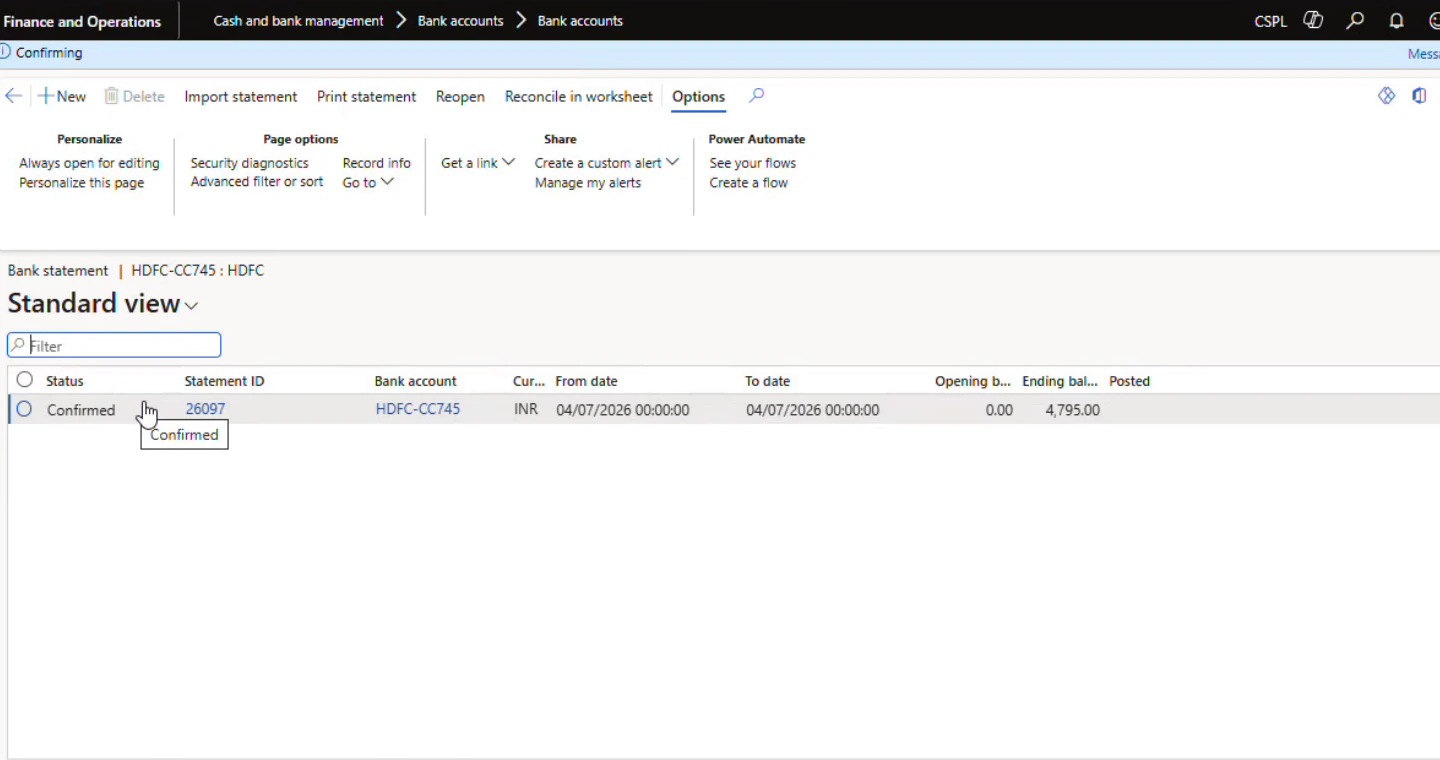The image size is (1440, 760).
Task: Open Advanced filter or sort
Action: click(x=257, y=181)
